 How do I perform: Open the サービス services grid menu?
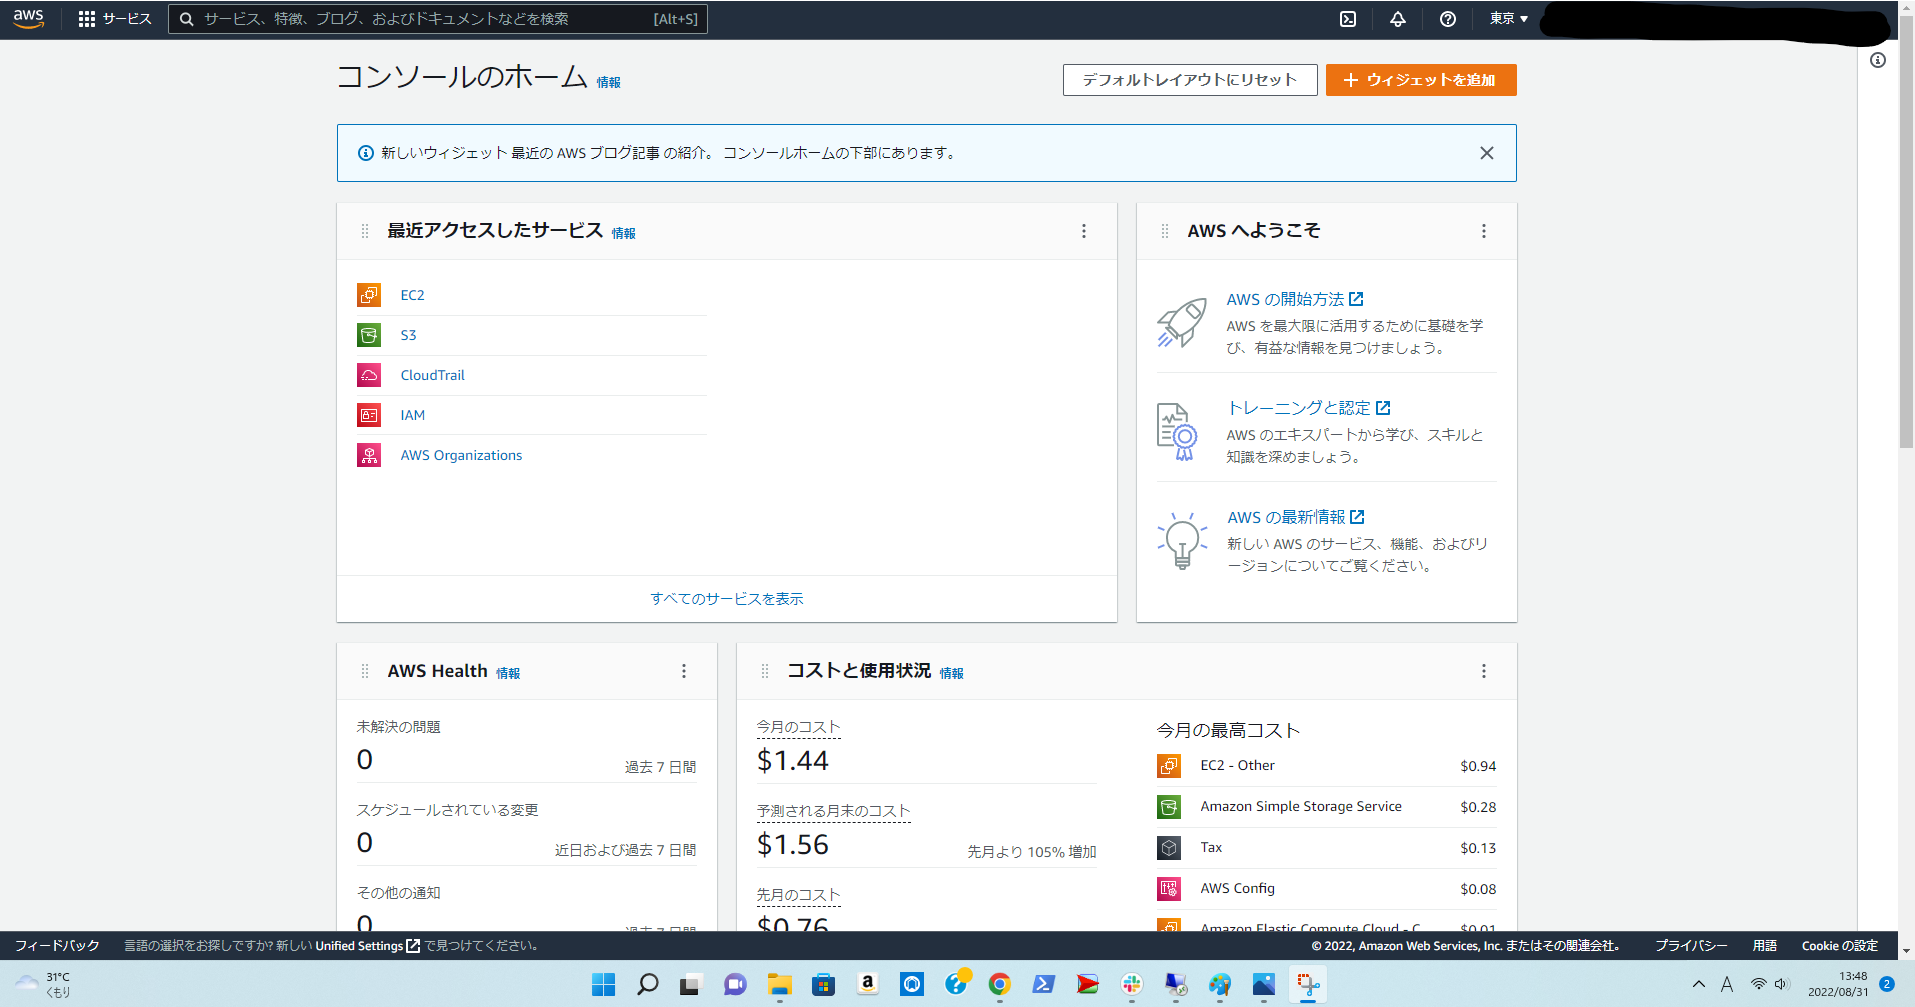coord(114,19)
